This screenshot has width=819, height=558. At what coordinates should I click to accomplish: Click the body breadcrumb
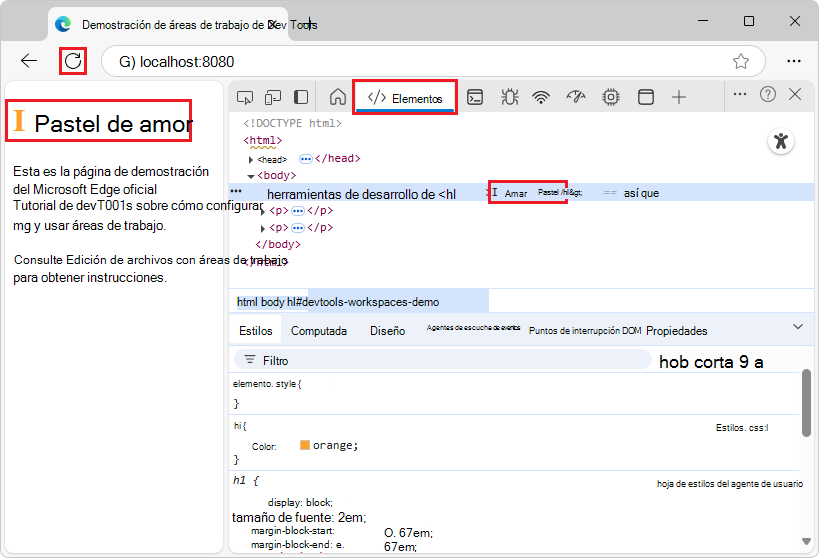click(x=273, y=302)
